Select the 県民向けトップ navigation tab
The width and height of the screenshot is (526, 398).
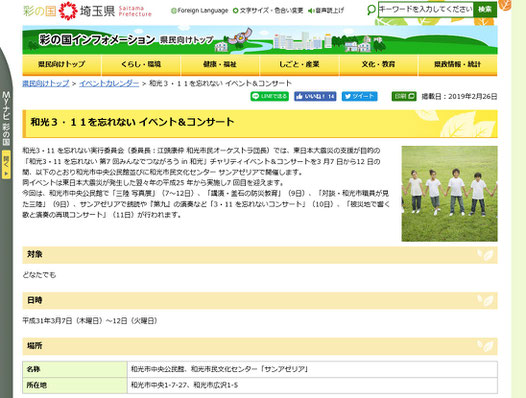(62, 65)
